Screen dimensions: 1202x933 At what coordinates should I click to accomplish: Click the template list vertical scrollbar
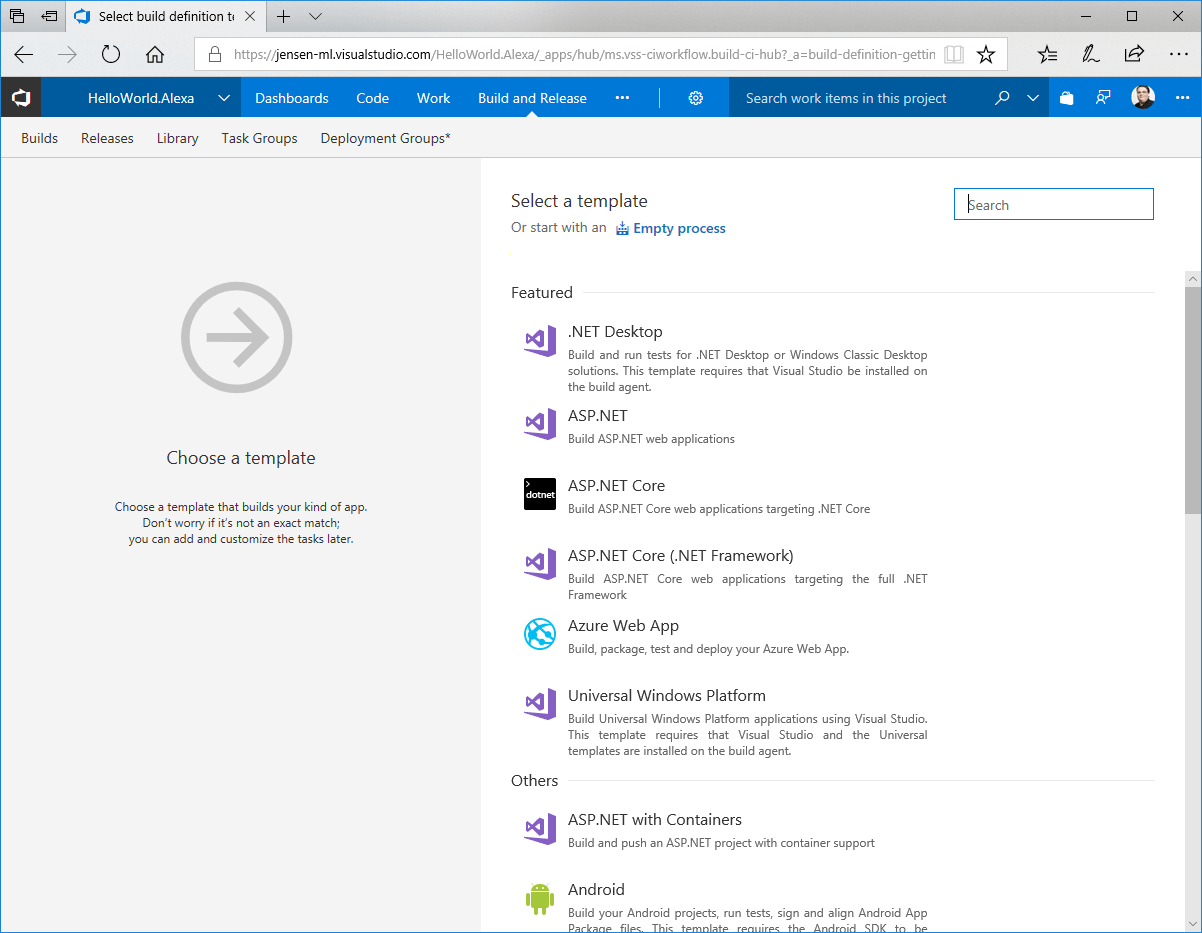point(1192,400)
